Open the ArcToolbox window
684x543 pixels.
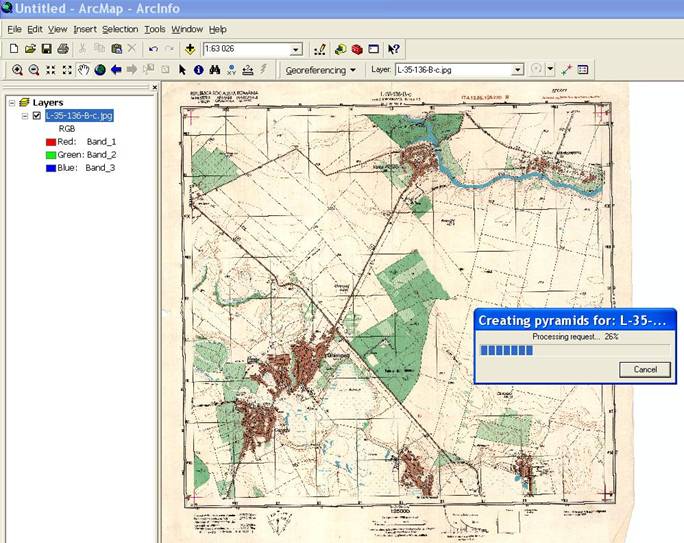[x=356, y=48]
